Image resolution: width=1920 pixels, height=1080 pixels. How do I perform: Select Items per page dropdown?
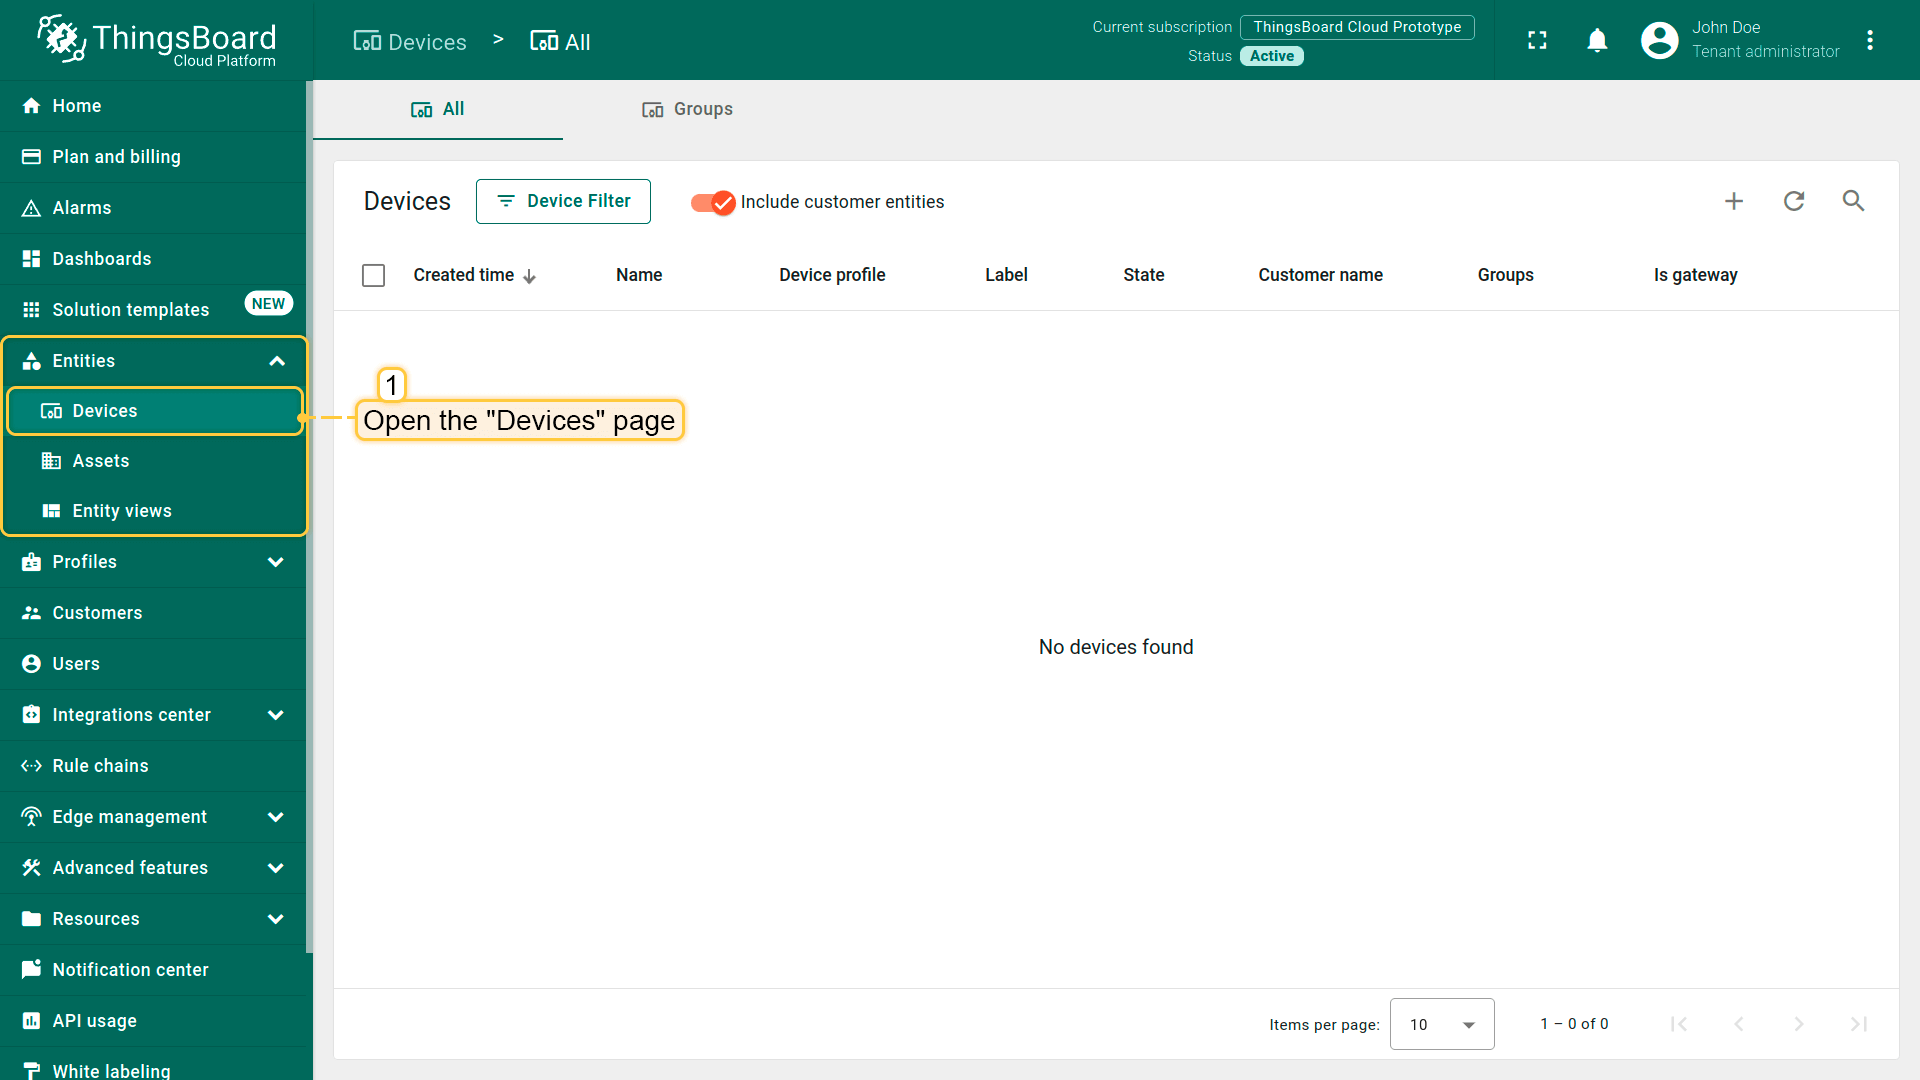point(1441,1023)
